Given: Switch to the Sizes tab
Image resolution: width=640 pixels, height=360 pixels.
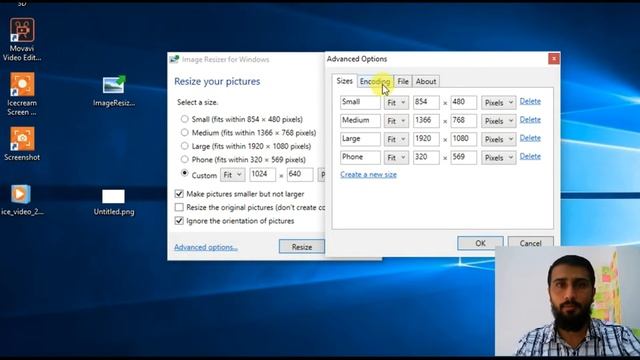Looking at the screenshot, I should point(344,81).
